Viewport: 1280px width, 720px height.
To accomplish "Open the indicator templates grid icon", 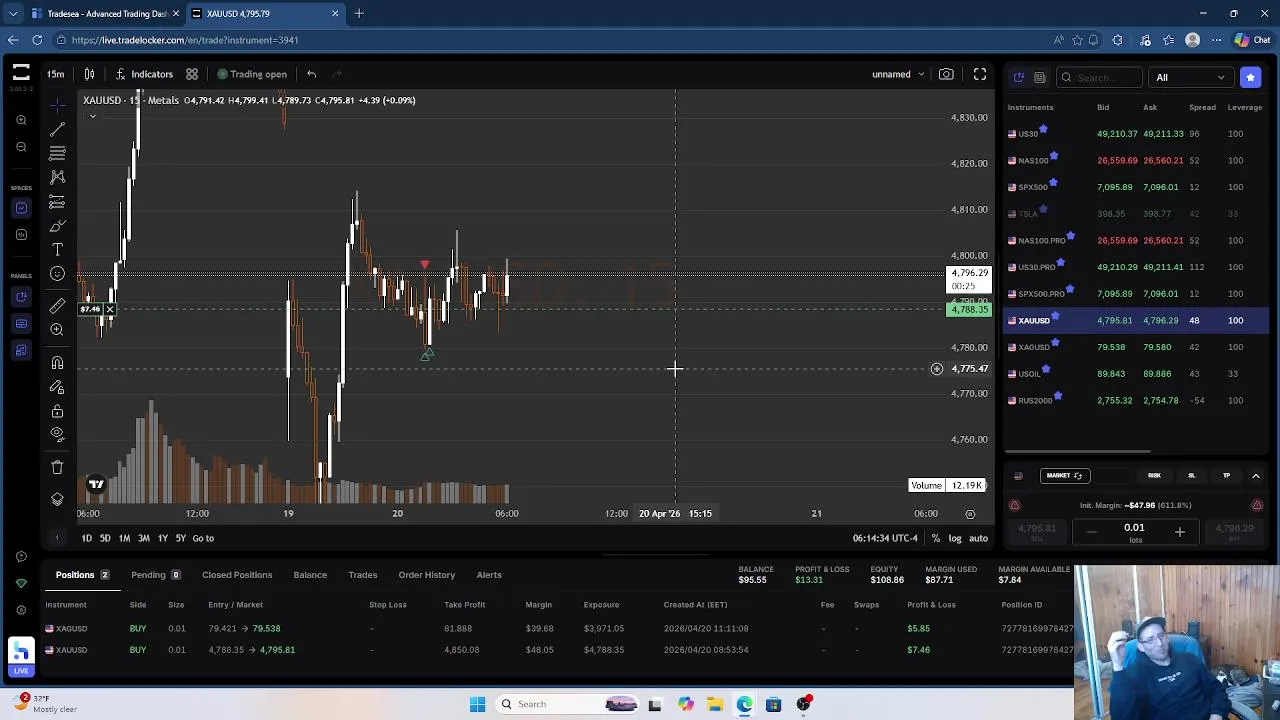I will click(x=192, y=74).
